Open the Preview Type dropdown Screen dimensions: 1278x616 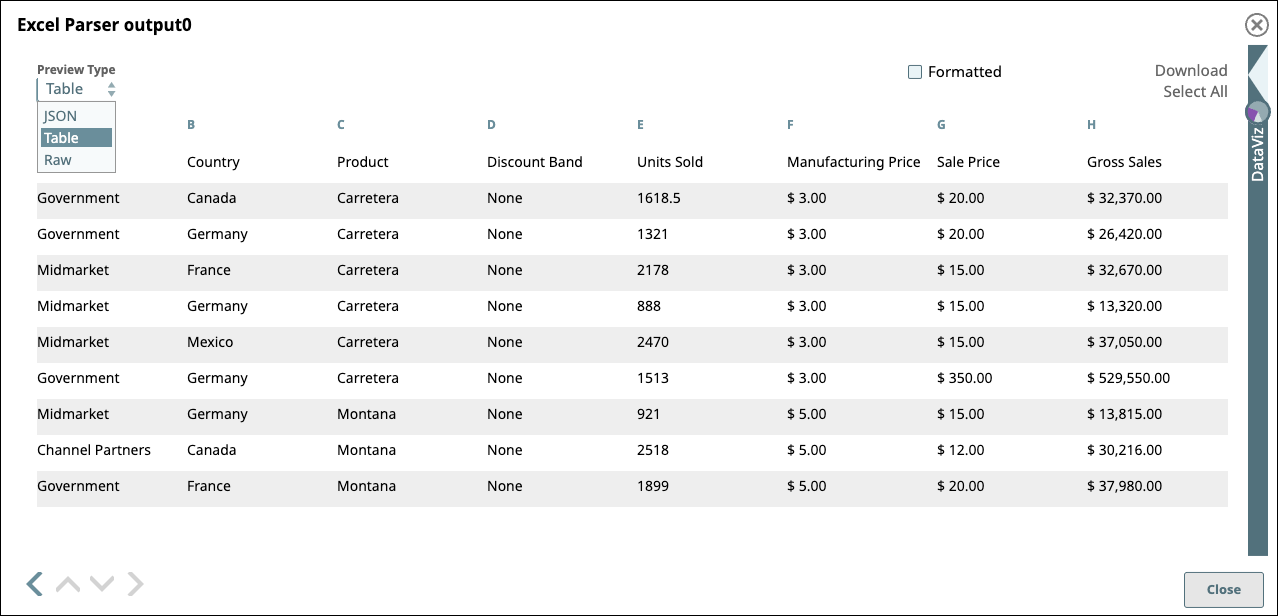pos(78,89)
